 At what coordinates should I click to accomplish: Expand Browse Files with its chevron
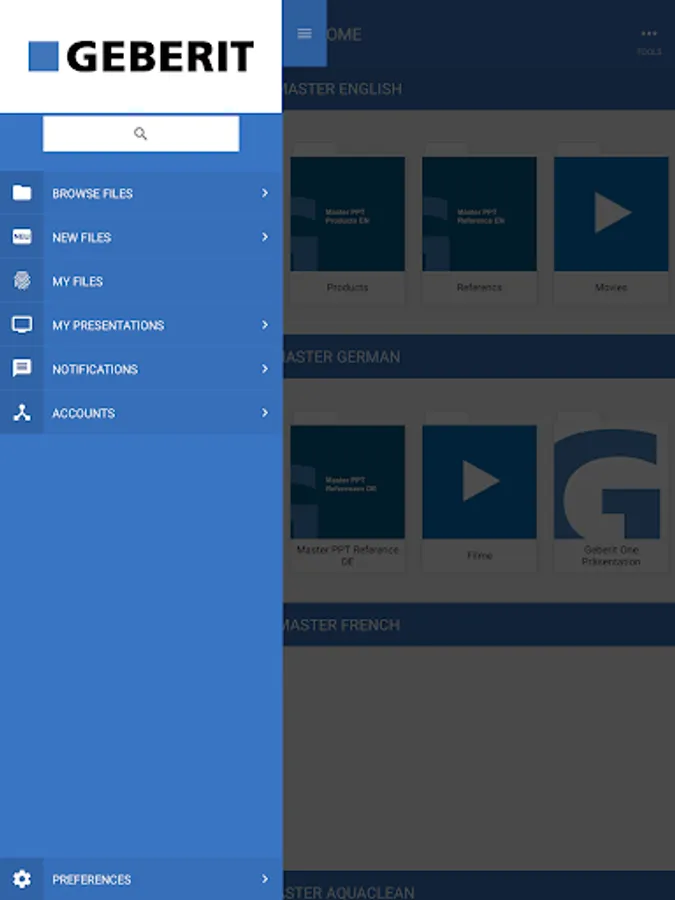(x=265, y=193)
